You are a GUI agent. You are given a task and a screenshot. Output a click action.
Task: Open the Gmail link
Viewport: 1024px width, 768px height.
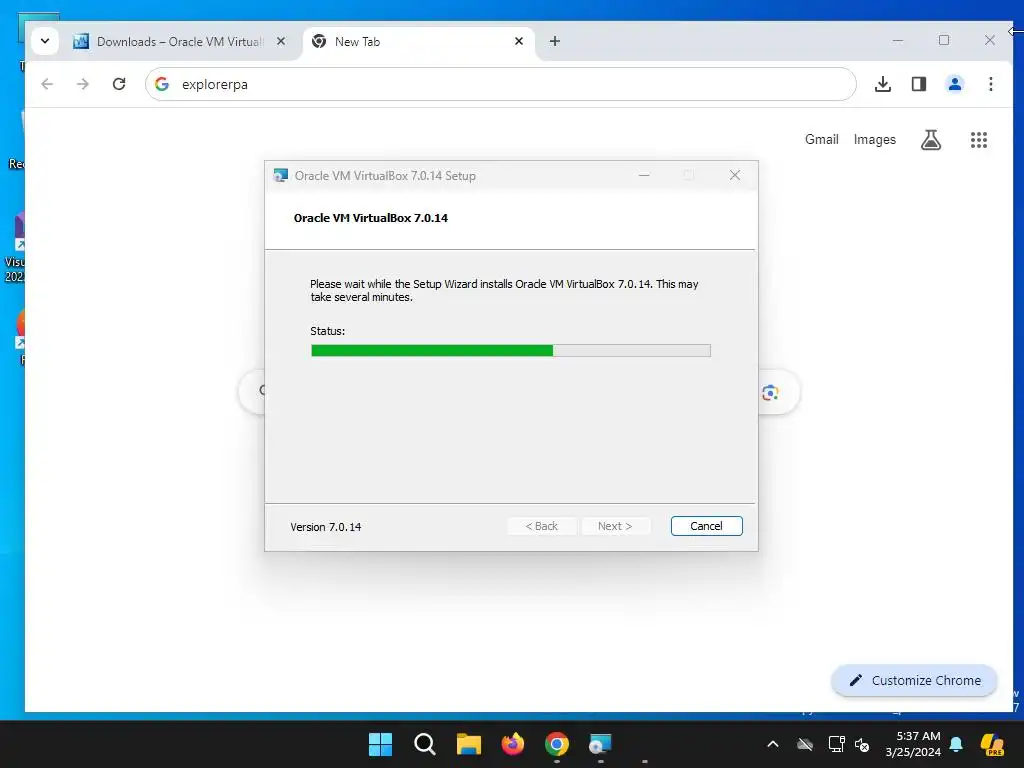pos(822,140)
